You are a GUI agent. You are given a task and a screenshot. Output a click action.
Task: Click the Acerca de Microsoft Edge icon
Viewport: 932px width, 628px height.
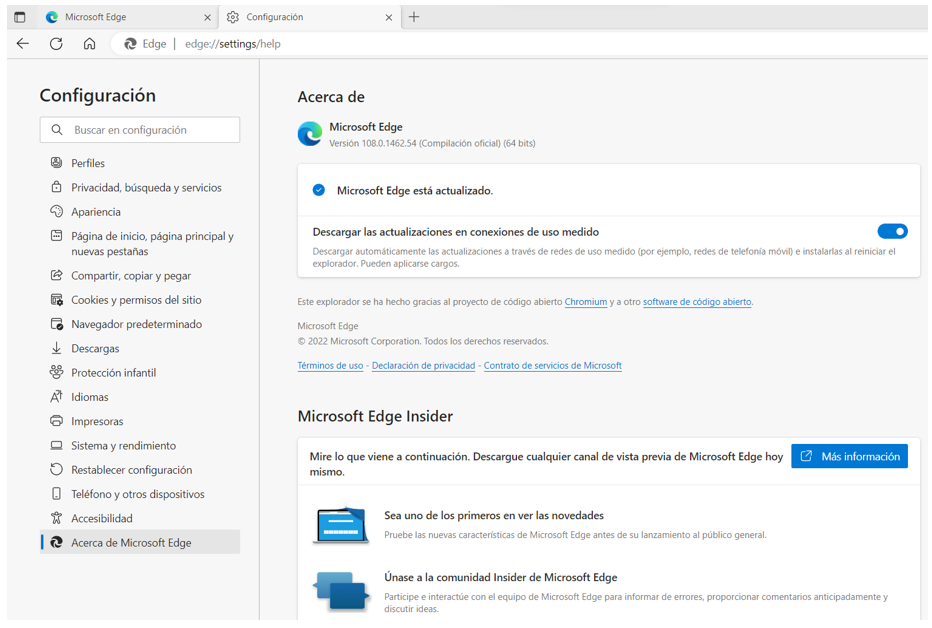pyautogui.click(x=56, y=542)
